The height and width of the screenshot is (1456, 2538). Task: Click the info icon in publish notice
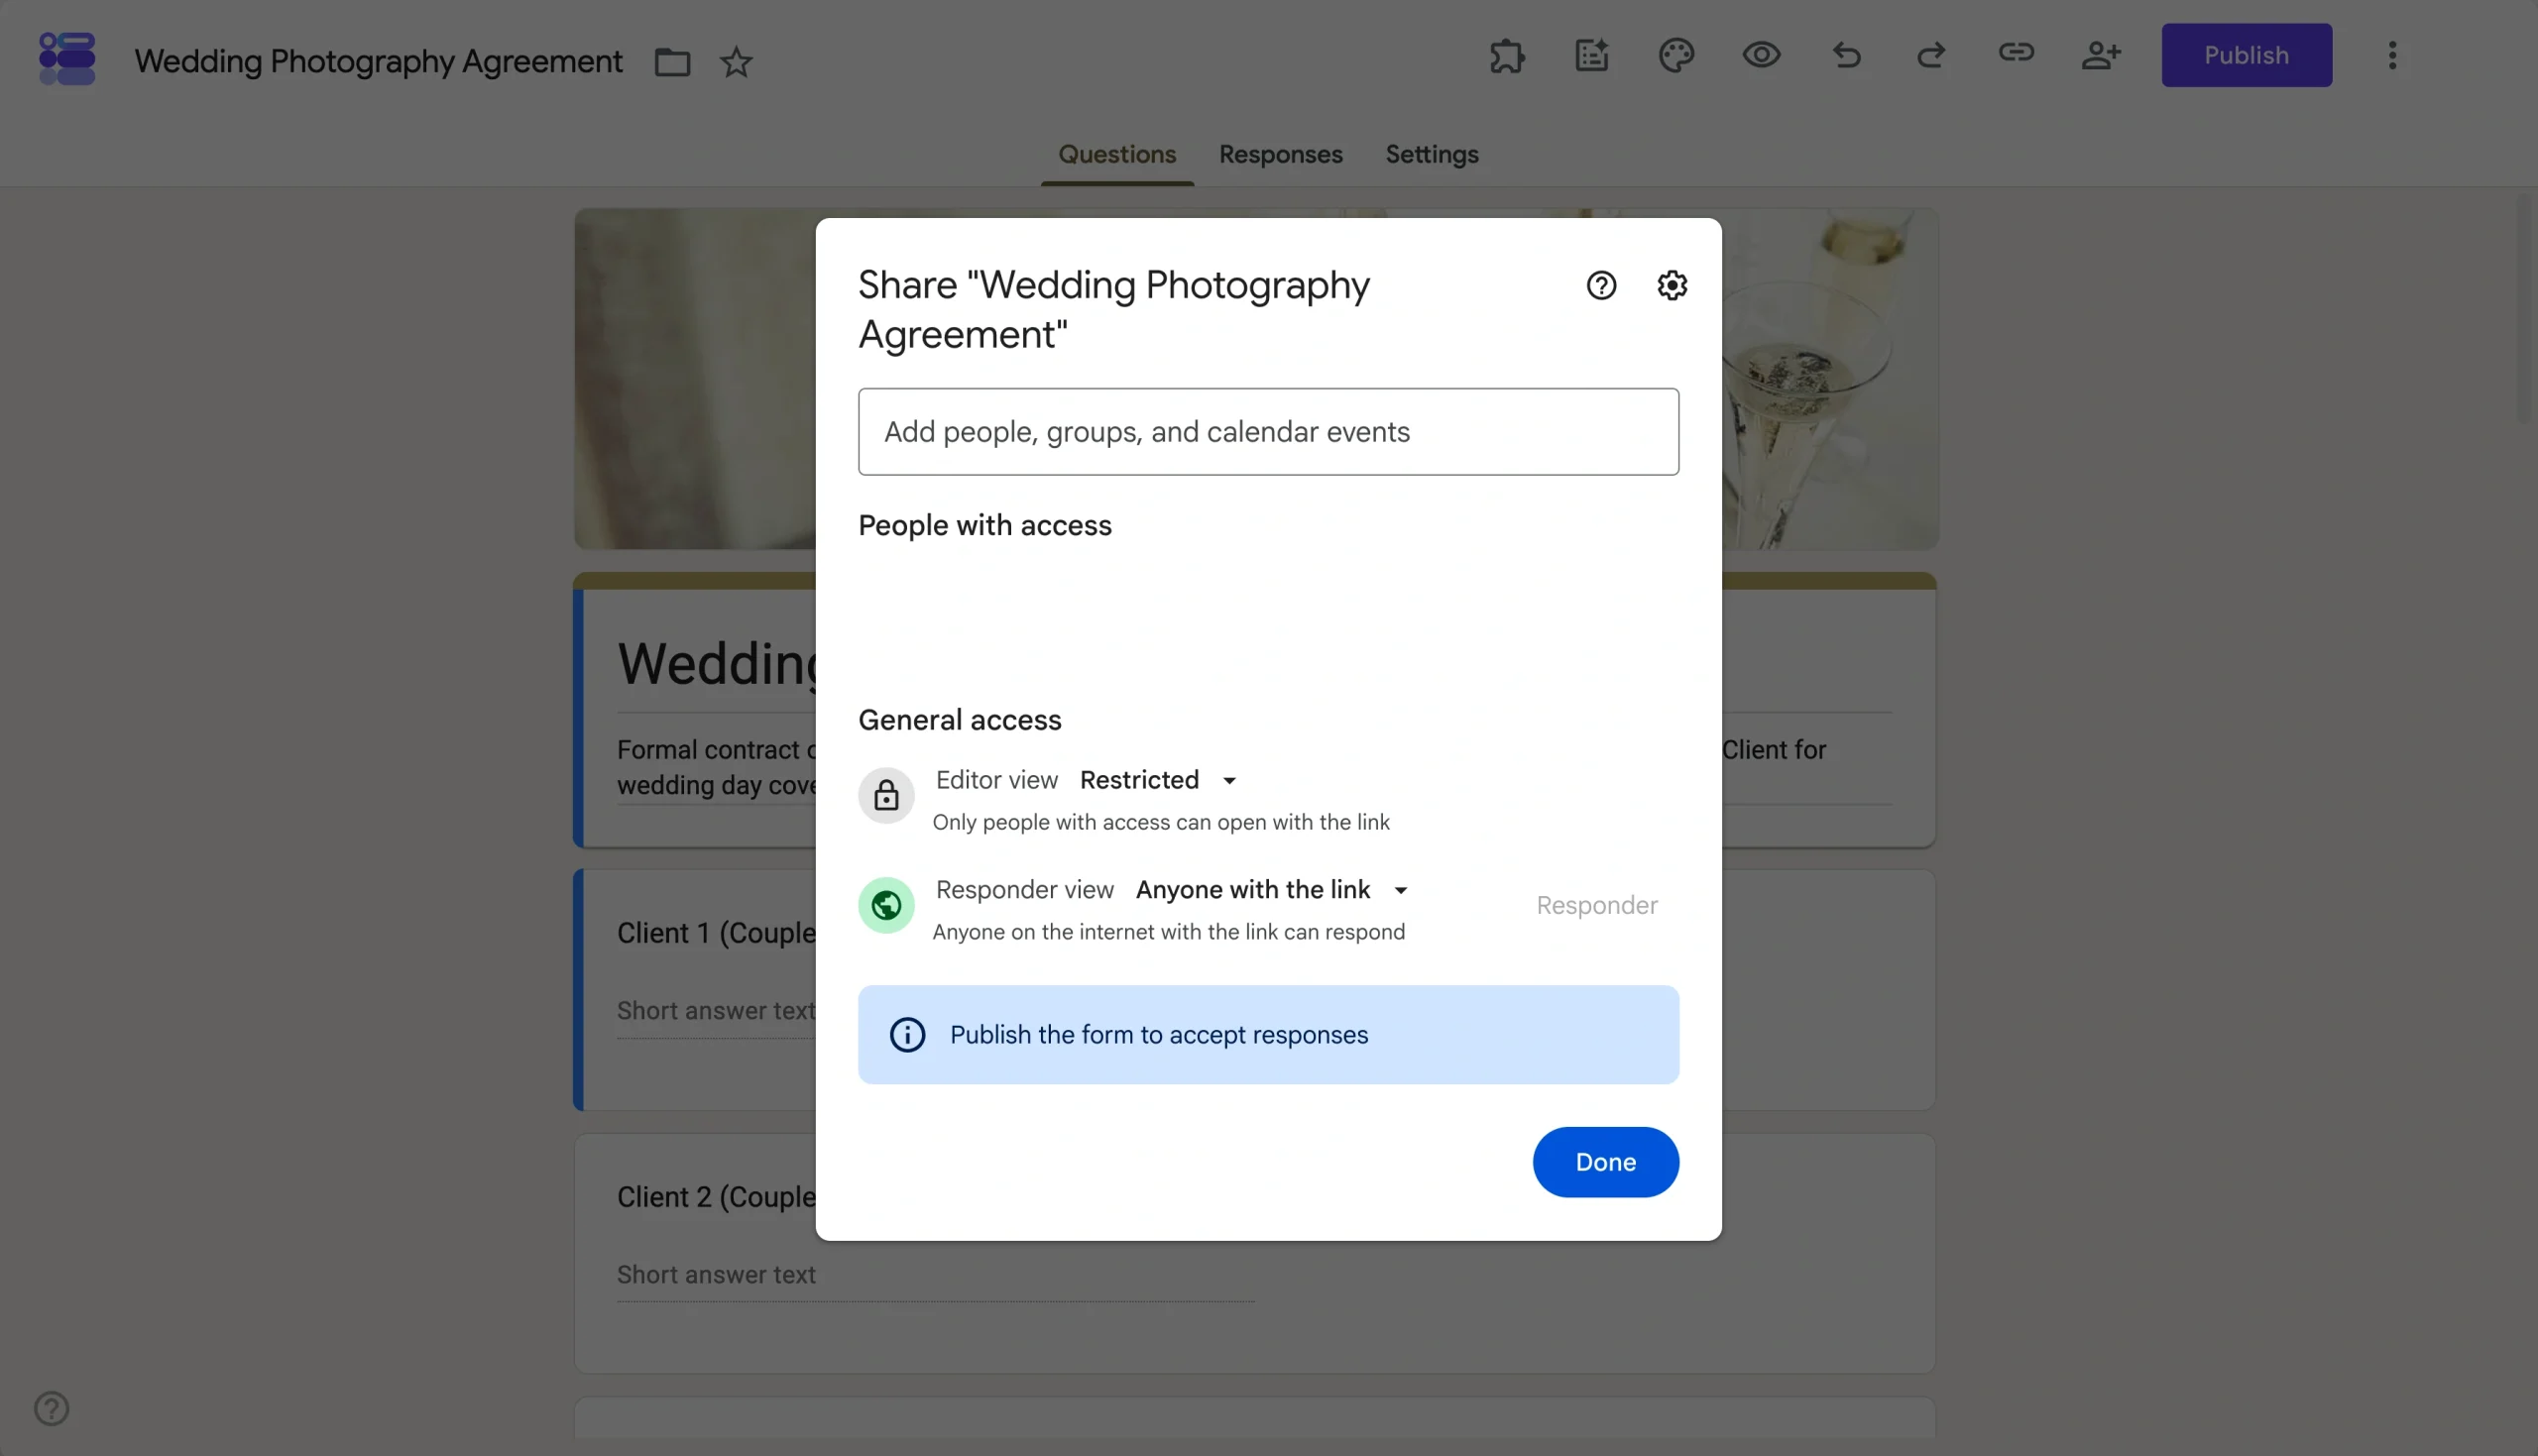(x=907, y=1035)
